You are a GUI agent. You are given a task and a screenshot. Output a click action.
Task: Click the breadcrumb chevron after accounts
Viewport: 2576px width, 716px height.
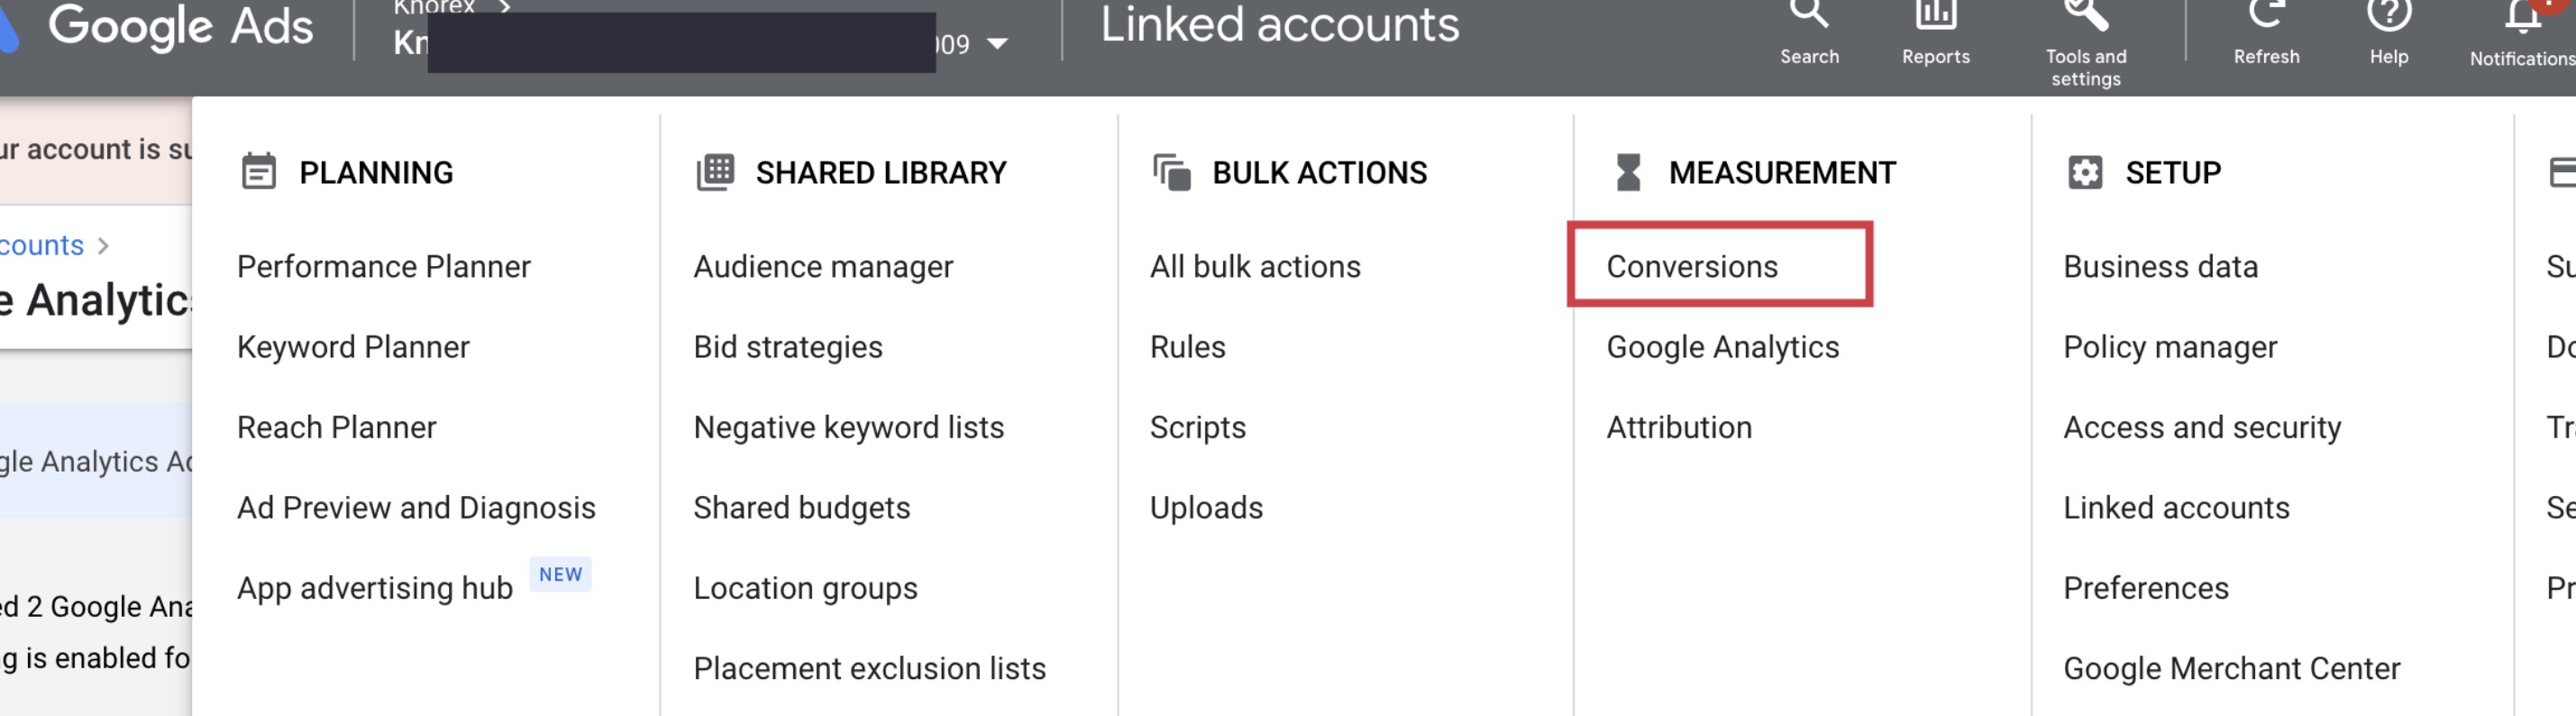(x=103, y=245)
